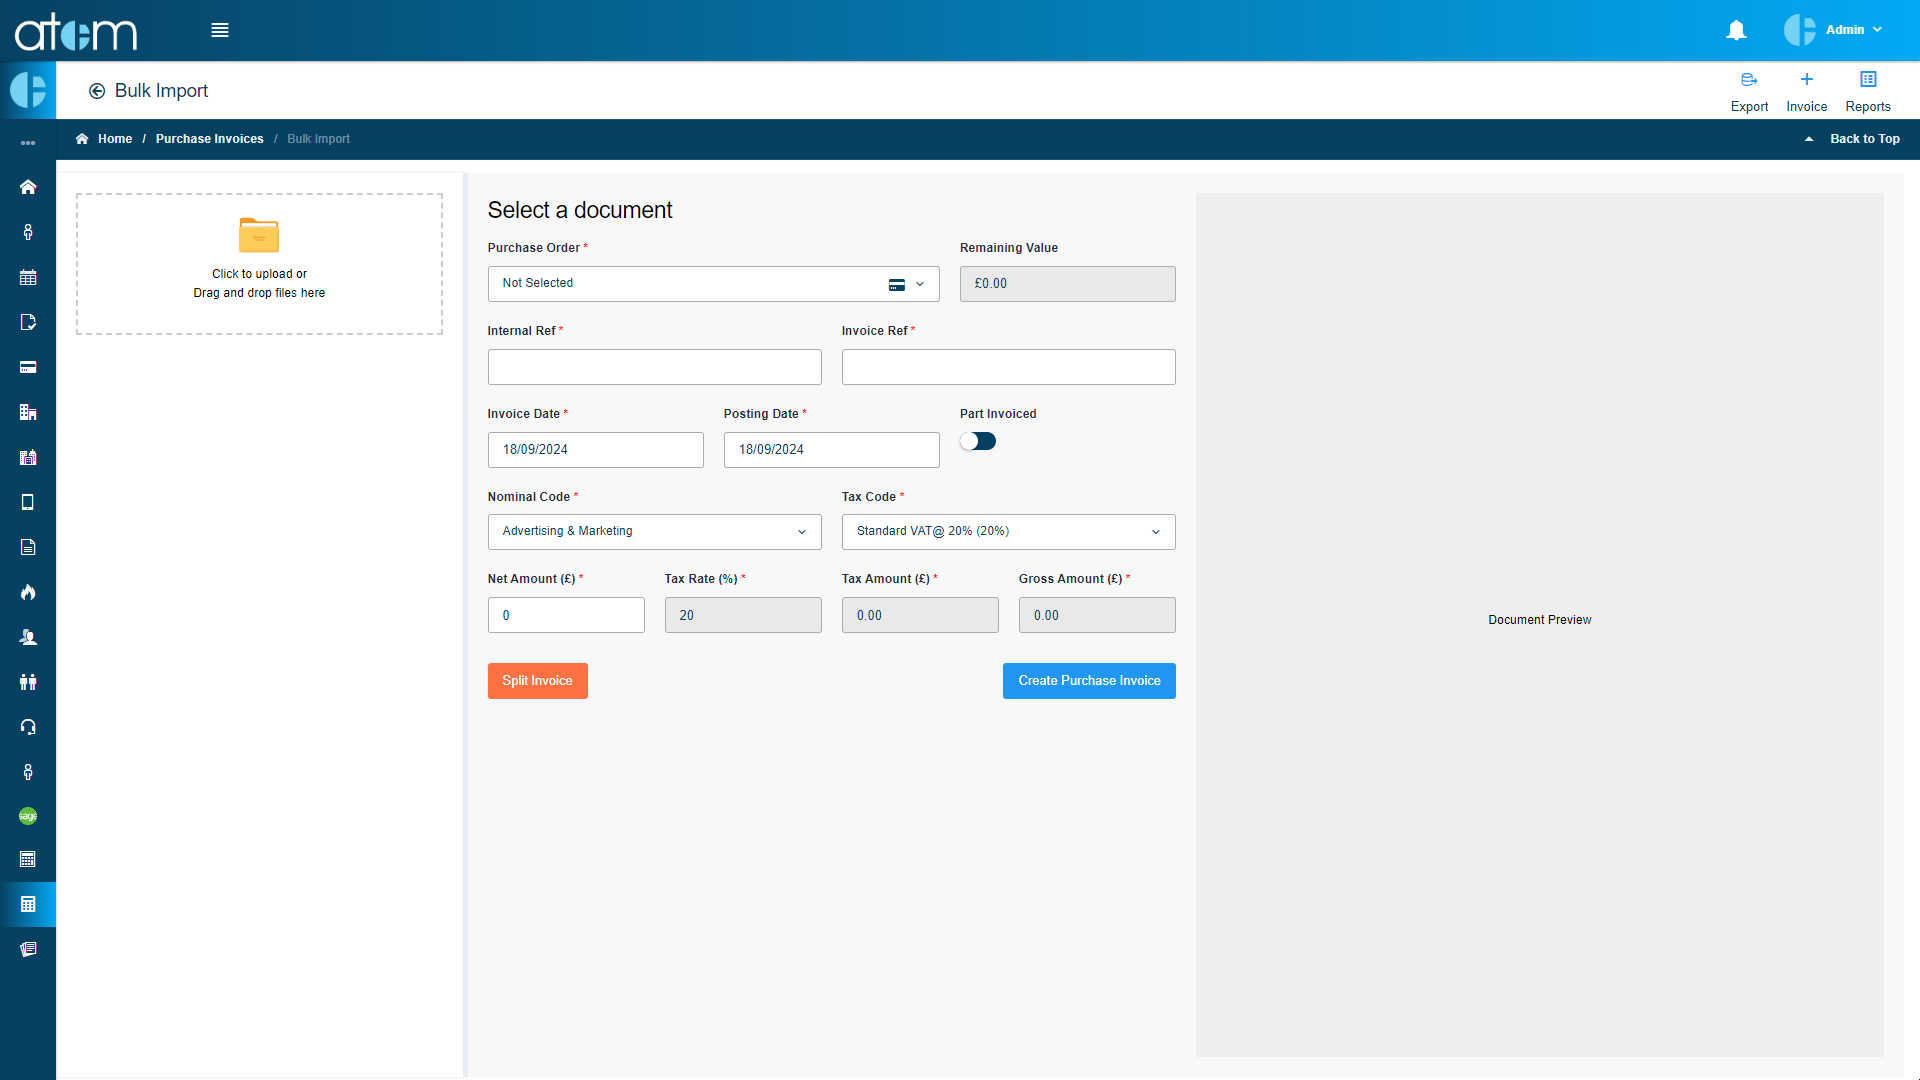The height and width of the screenshot is (1080, 1920).
Task: Open the building icon below the credit card
Action: [x=28, y=412]
